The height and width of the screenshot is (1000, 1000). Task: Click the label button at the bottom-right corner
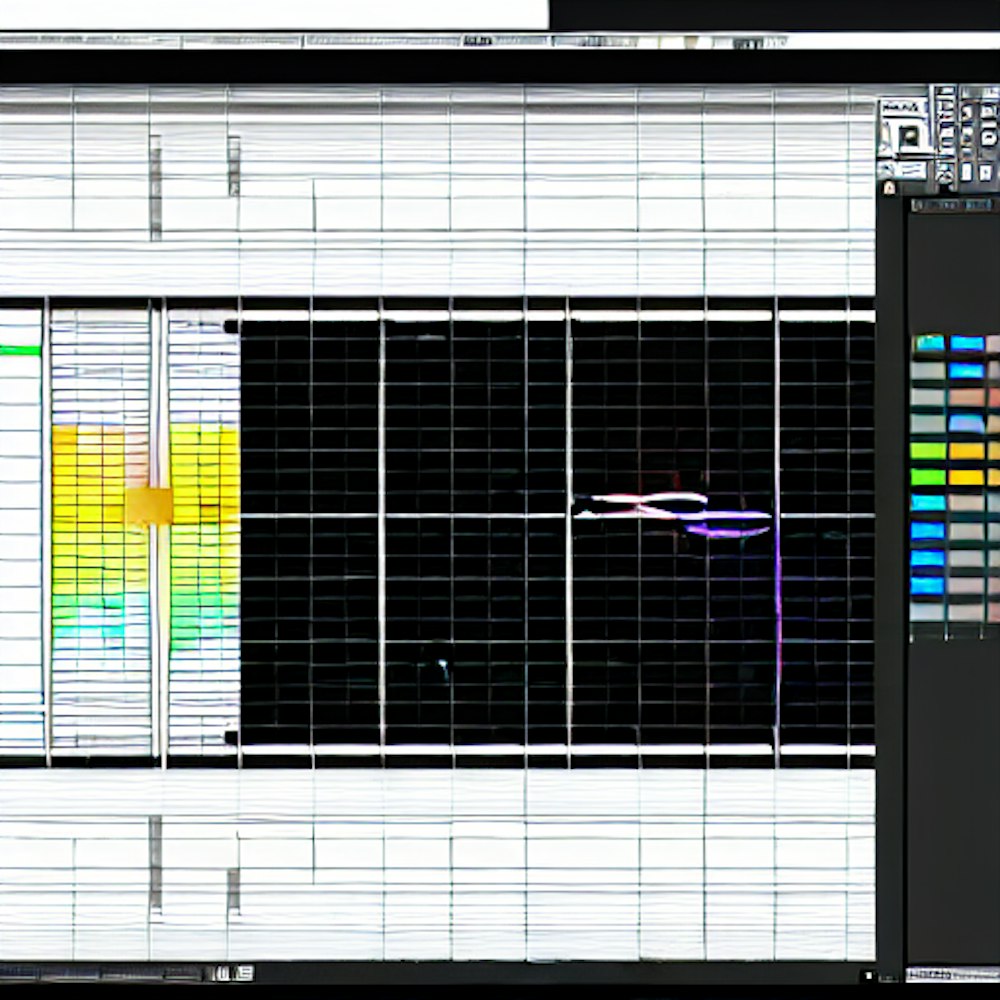950,974
